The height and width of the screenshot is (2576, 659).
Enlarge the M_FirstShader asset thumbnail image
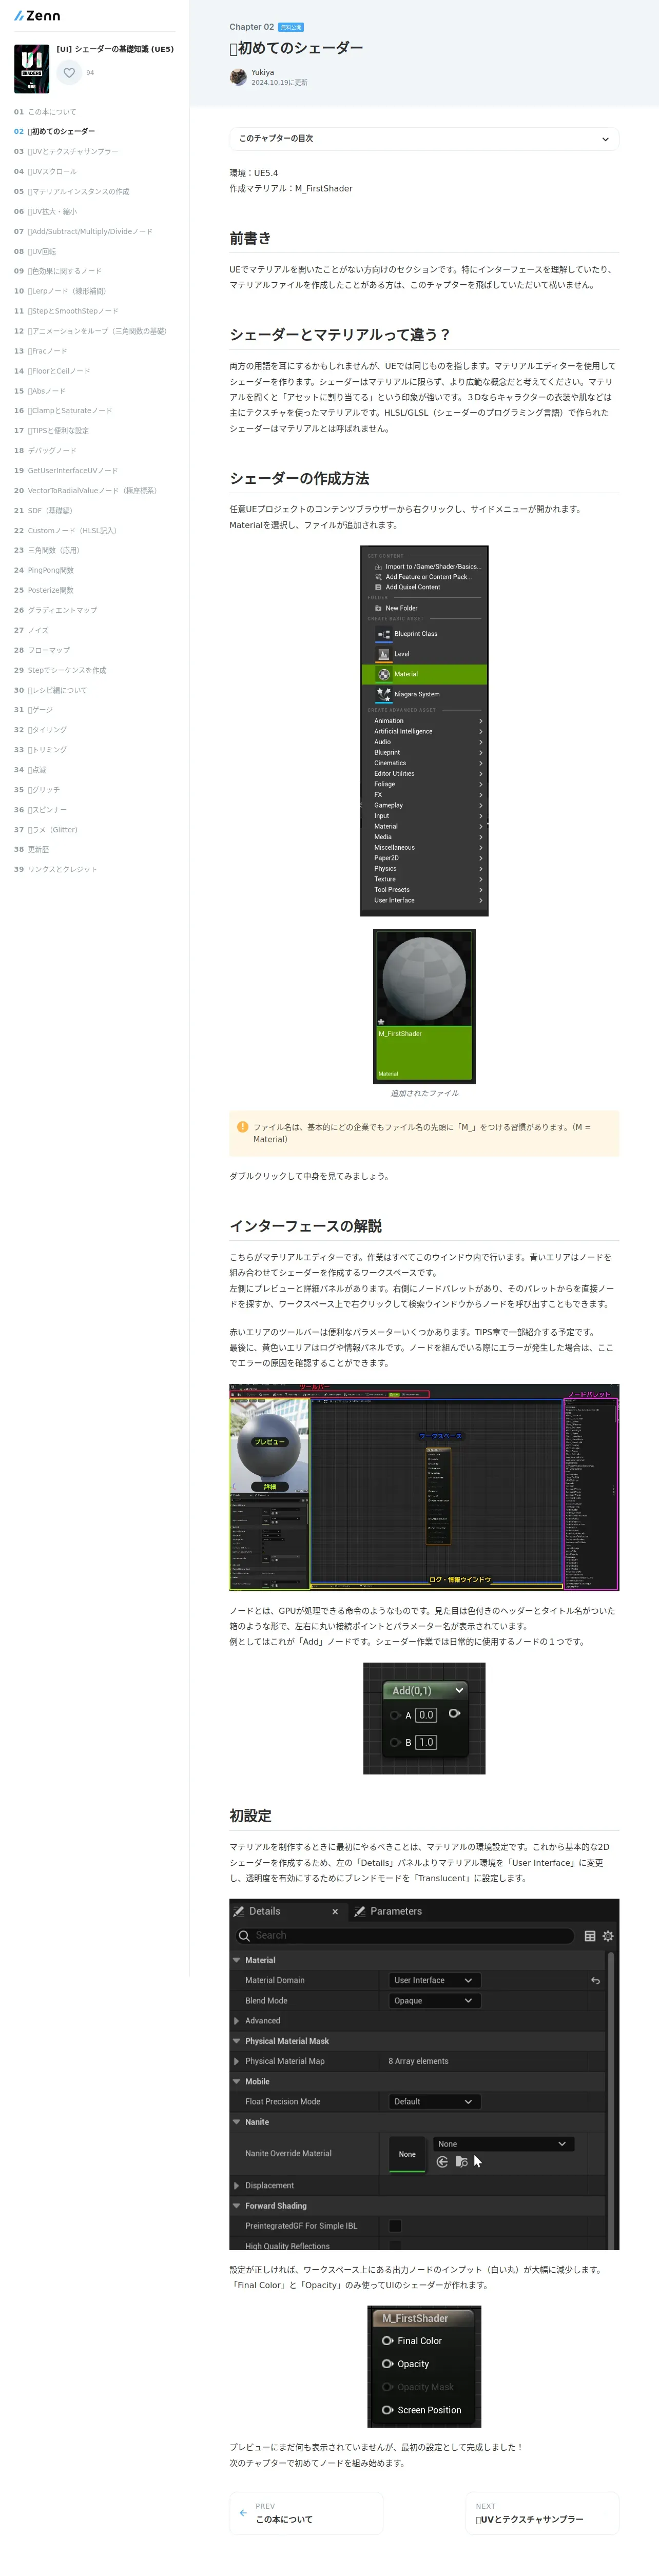(424, 1006)
